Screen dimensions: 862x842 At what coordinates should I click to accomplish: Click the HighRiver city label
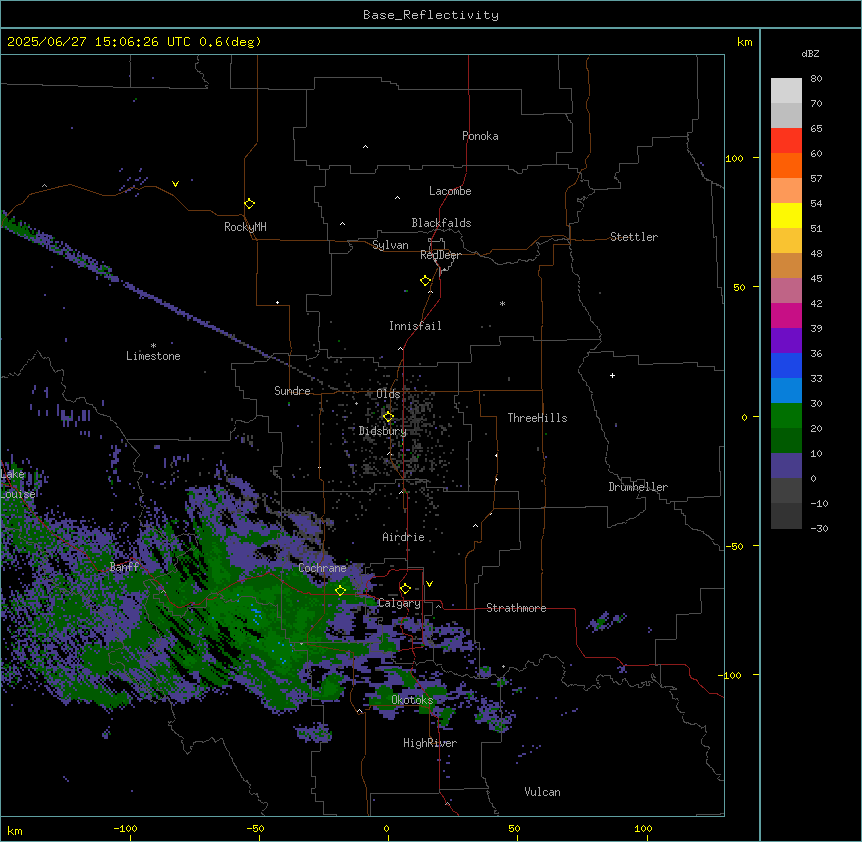pos(430,743)
